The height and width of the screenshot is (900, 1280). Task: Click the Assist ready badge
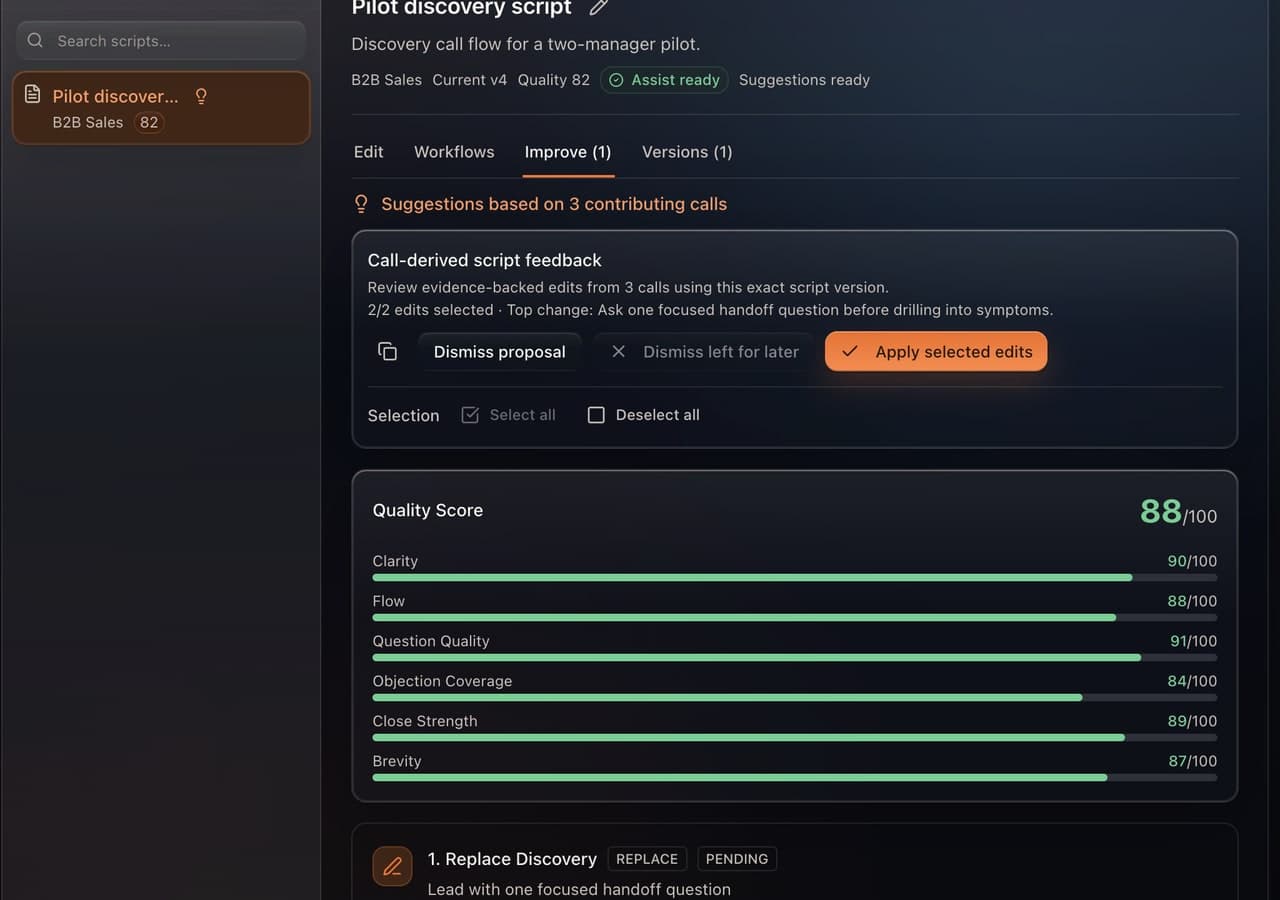click(x=664, y=80)
